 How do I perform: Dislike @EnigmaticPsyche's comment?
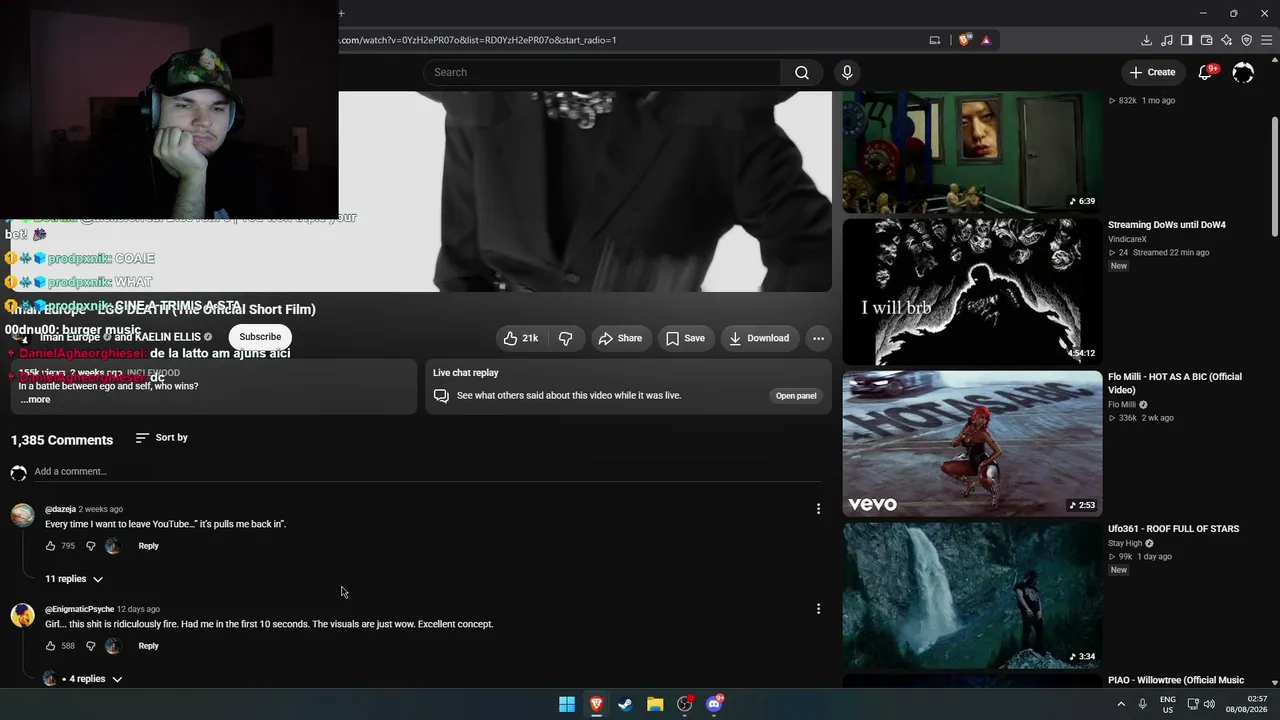click(90, 646)
